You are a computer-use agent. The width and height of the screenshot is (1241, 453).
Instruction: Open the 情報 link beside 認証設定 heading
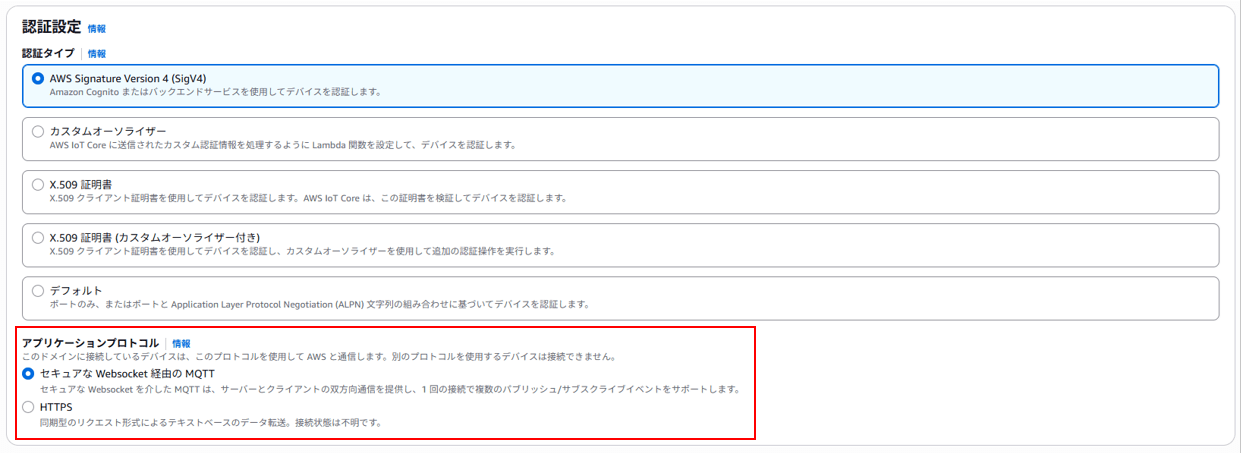pyautogui.click(x=96, y=29)
